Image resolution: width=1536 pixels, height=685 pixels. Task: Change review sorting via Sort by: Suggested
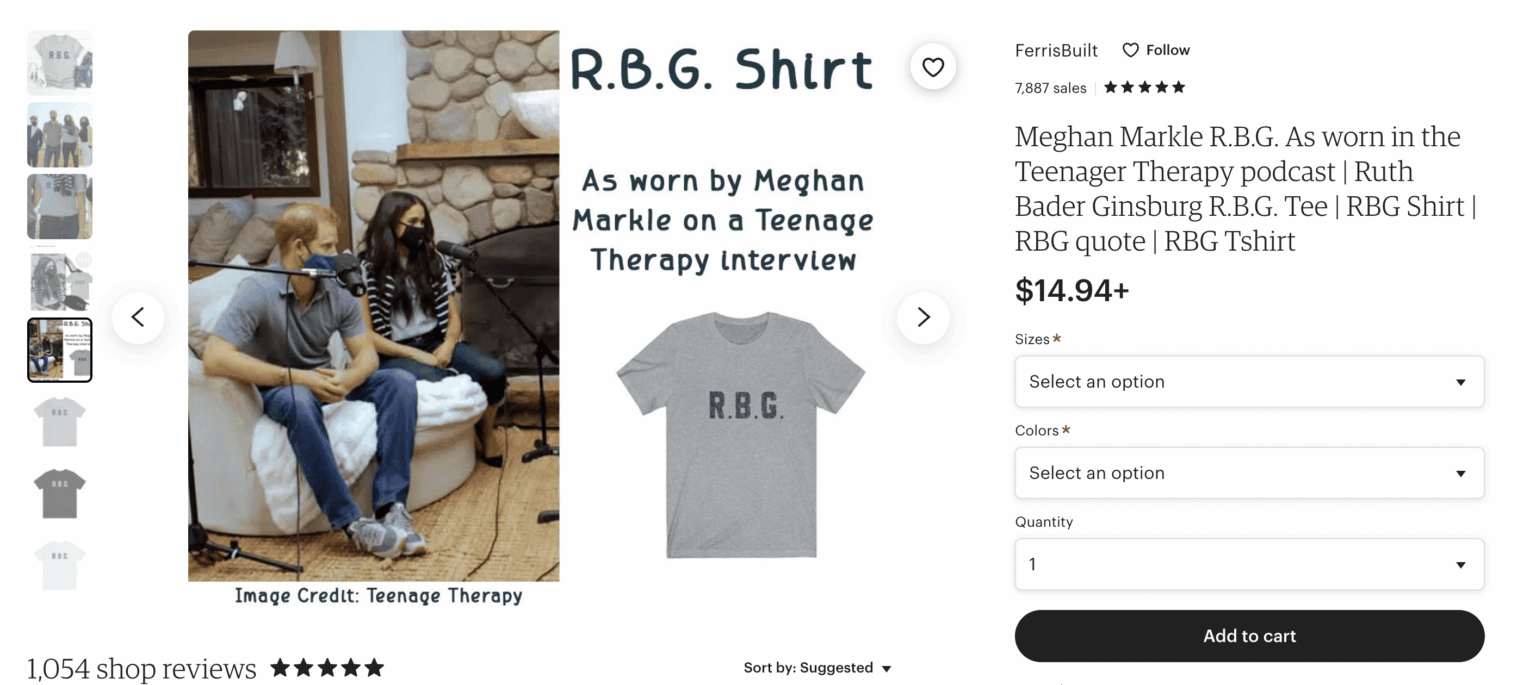817,667
